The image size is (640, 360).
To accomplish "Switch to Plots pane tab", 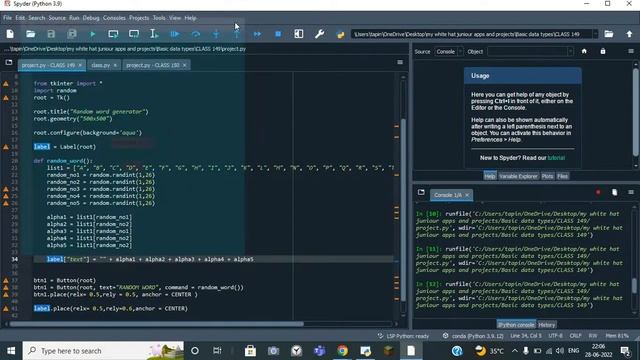I will [547, 176].
